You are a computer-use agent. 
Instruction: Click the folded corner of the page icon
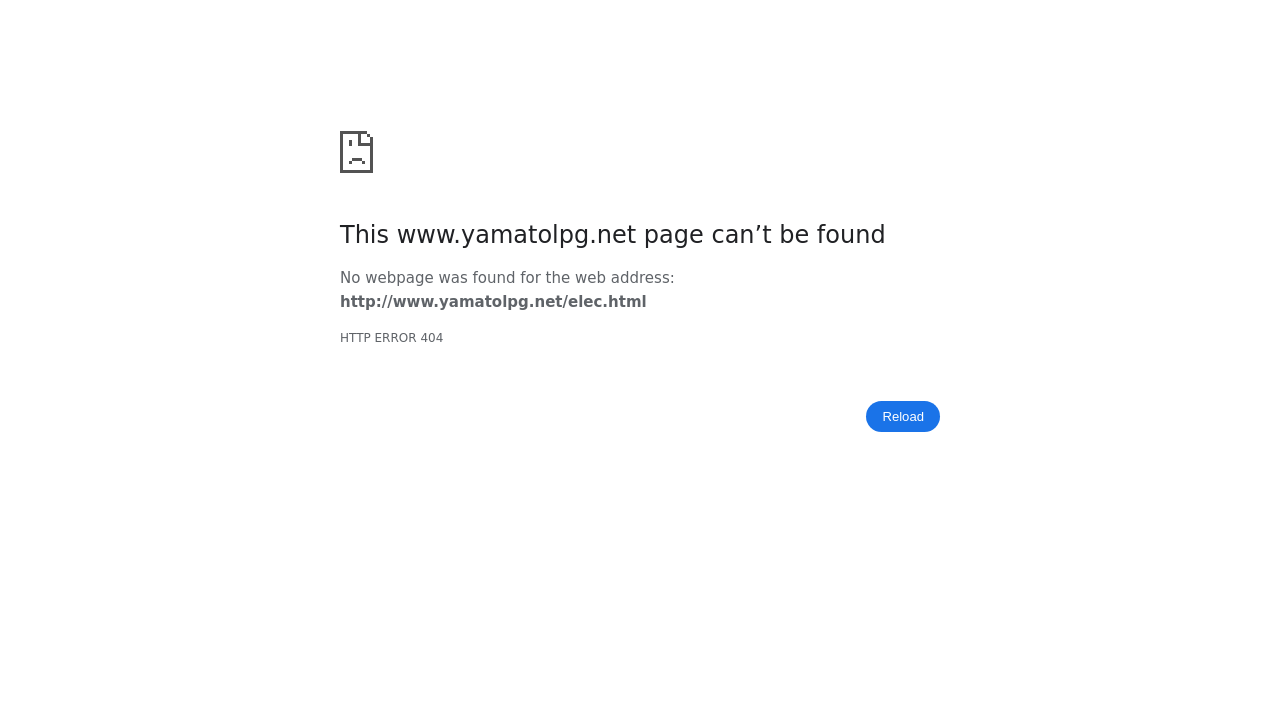(366, 138)
